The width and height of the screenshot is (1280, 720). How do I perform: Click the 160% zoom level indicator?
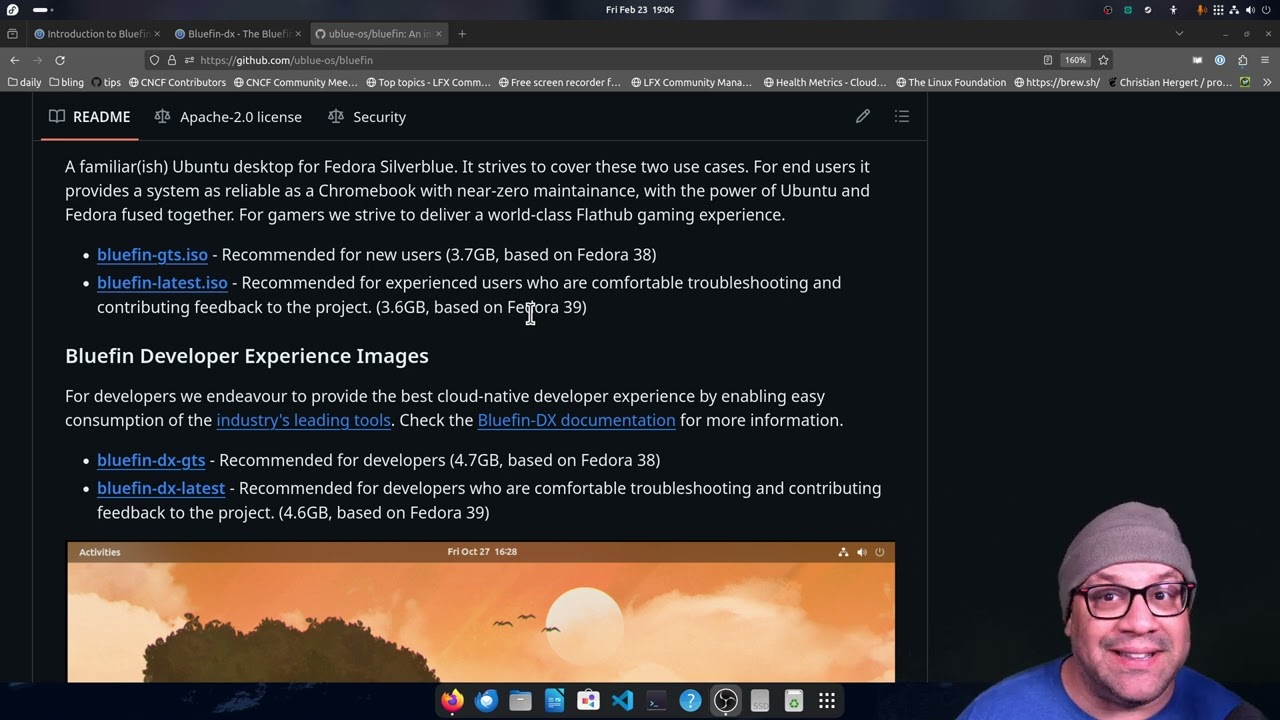(1075, 60)
